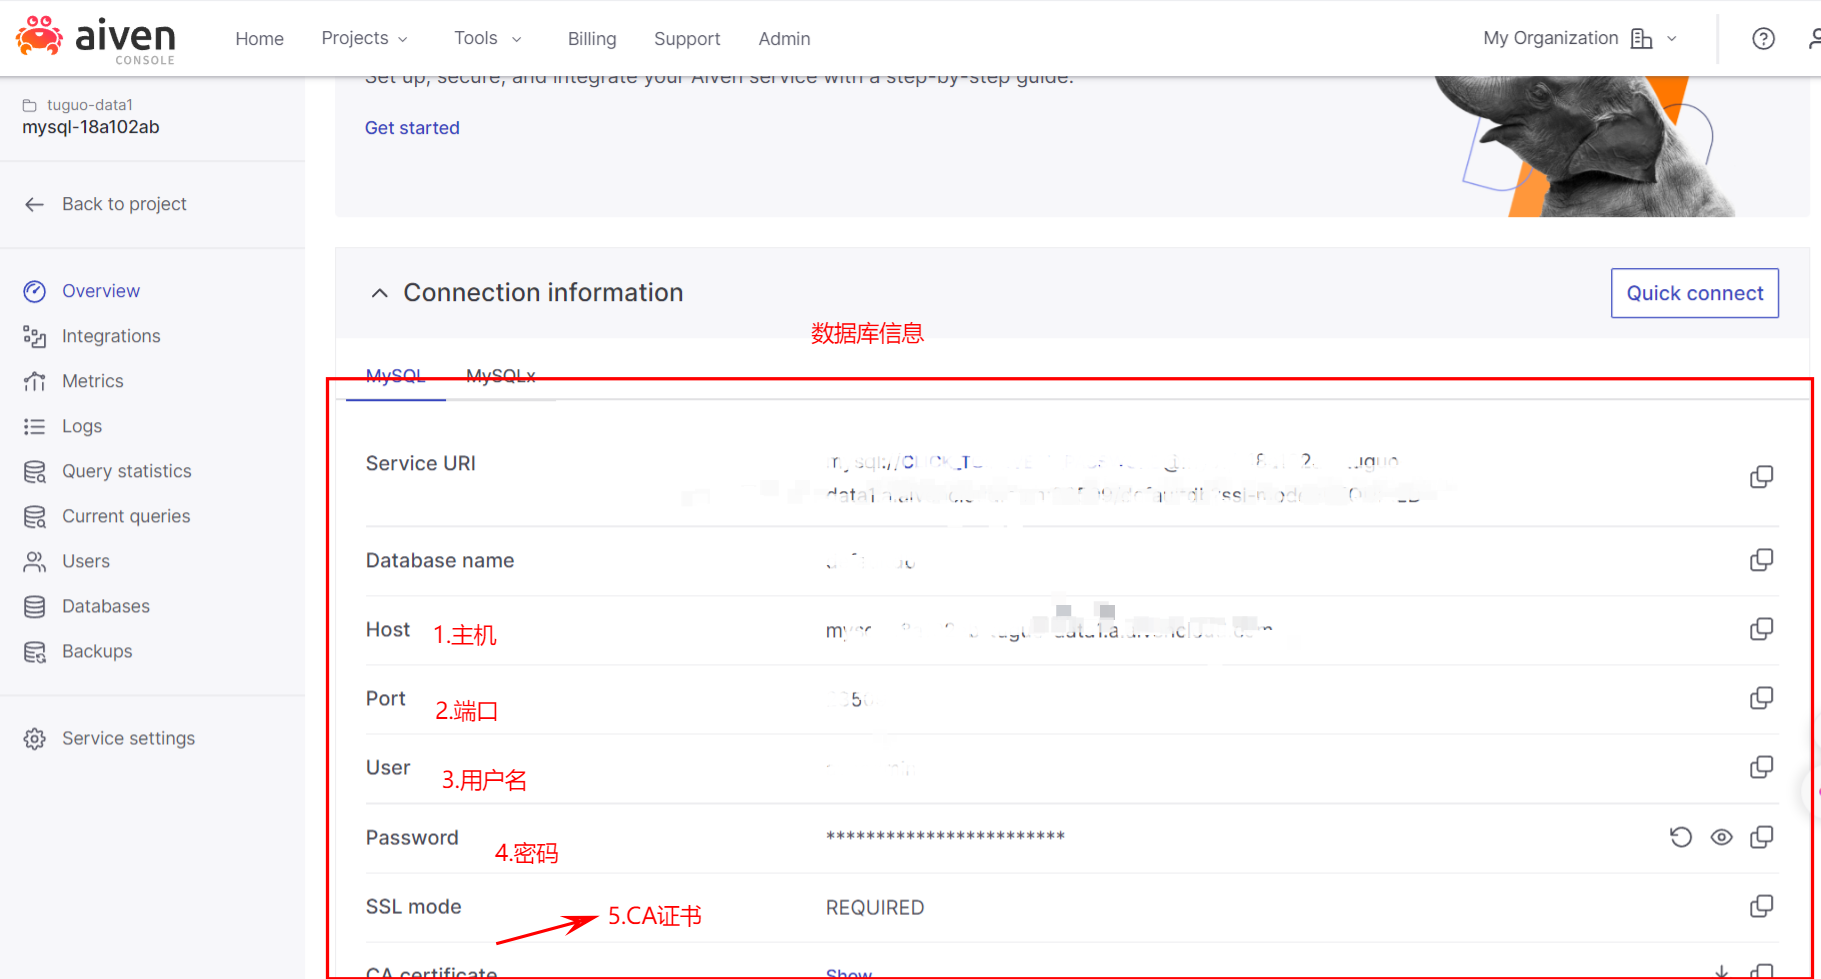Reset the password with the refresh icon
Screen dimensions: 1821x979
point(1681,837)
